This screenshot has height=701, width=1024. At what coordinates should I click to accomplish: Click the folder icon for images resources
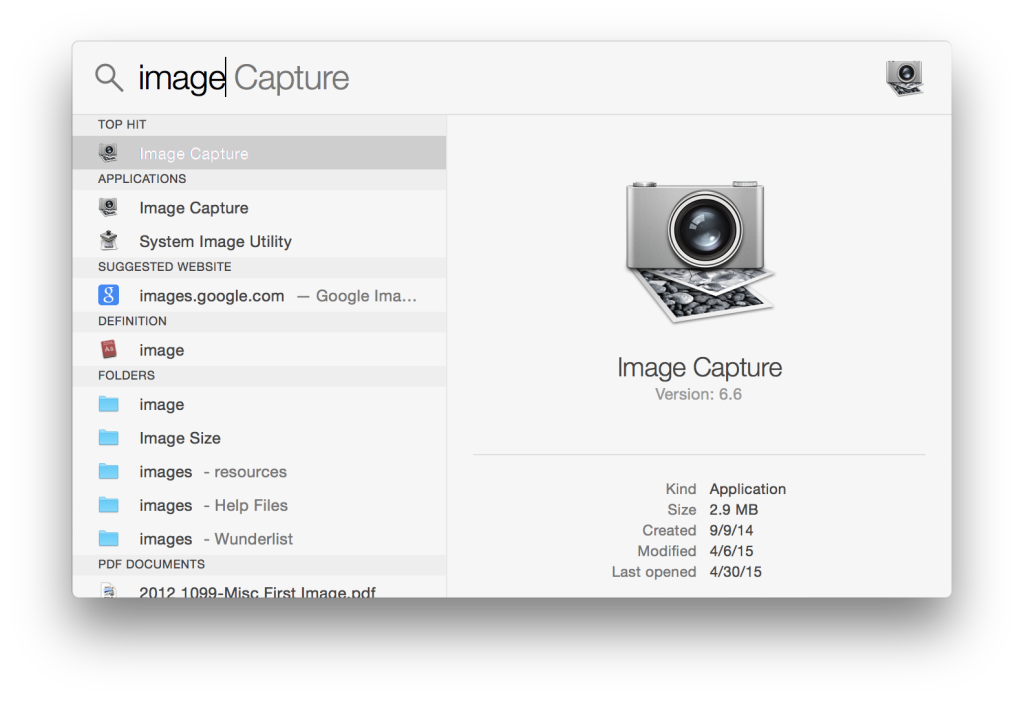108,471
